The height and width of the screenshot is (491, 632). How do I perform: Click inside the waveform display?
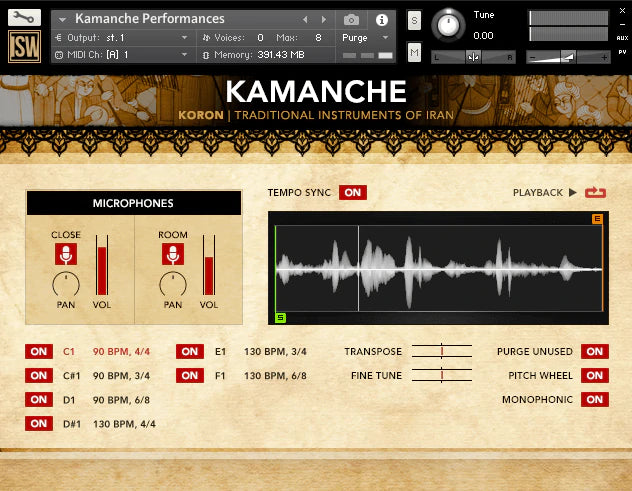438,268
